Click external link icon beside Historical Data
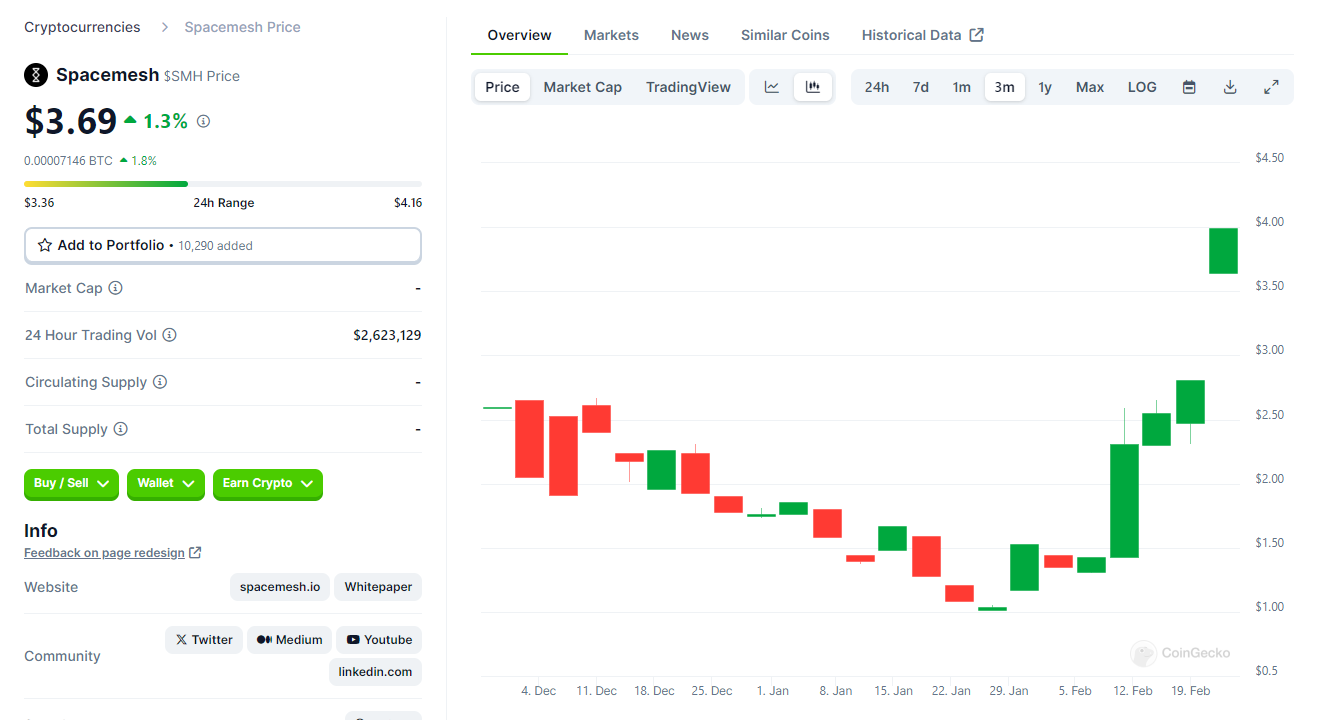 tap(977, 35)
